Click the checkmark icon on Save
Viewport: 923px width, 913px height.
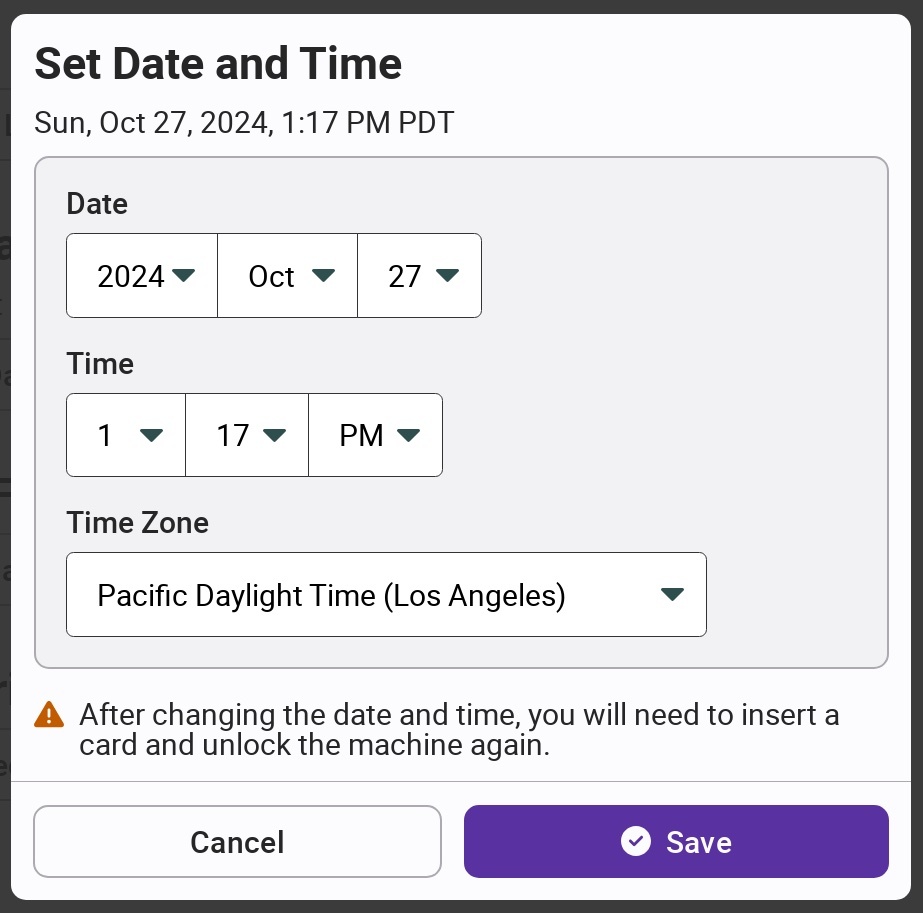pos(635,841)
